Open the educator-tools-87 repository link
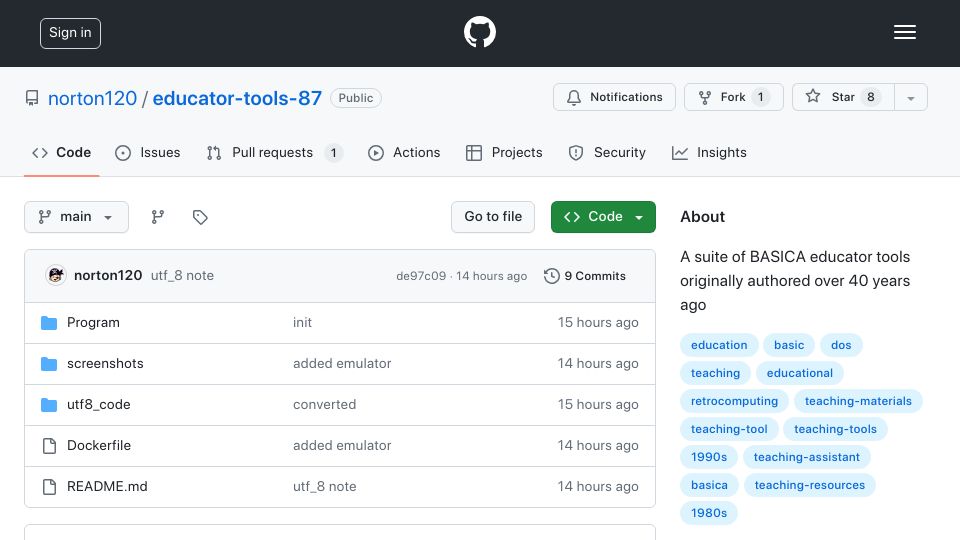Image resolution: width=960 pixels, height=540 pixels. [237, 98]
